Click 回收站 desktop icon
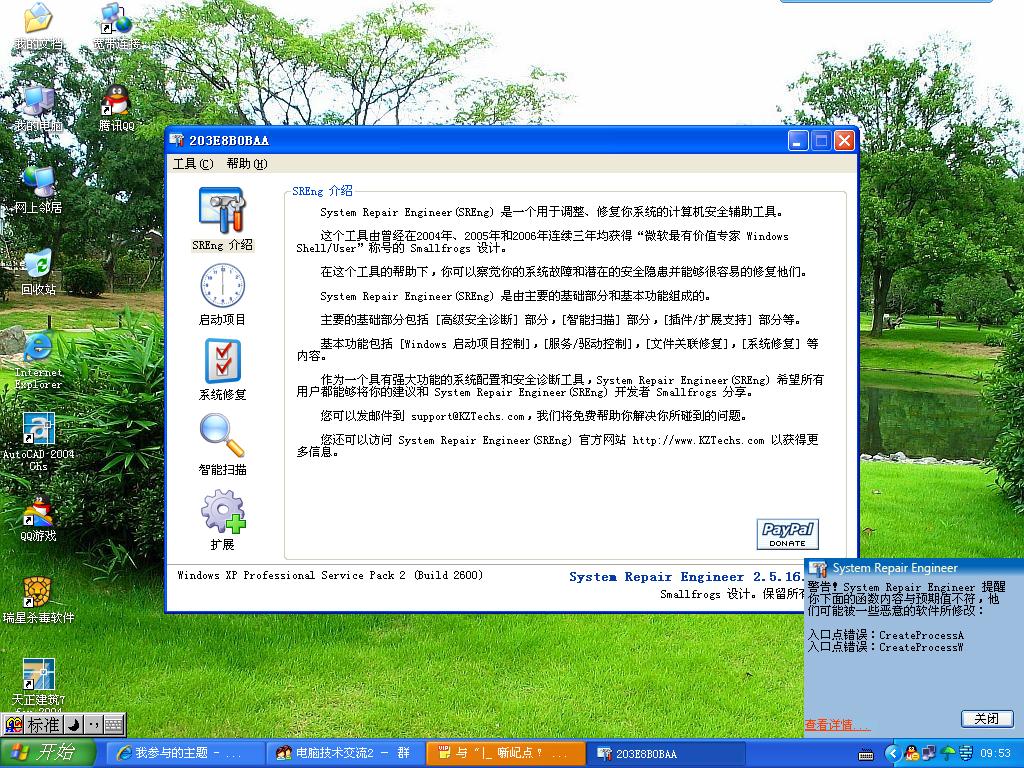The width and height of the screenshot is (1024, 768). [38, 272]
